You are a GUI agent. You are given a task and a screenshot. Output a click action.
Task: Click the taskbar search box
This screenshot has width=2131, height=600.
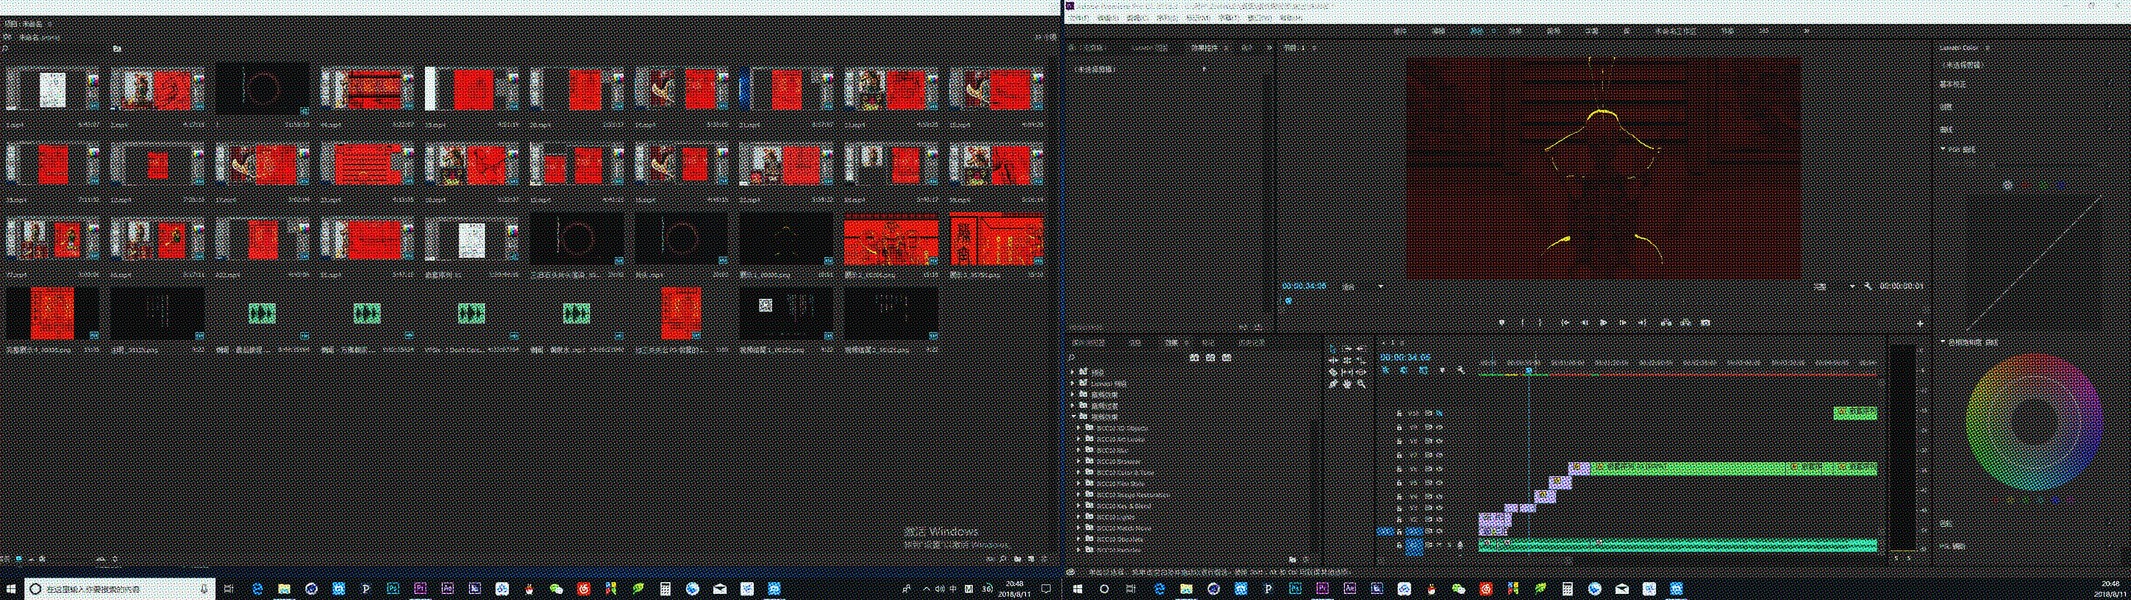(120, 589)
